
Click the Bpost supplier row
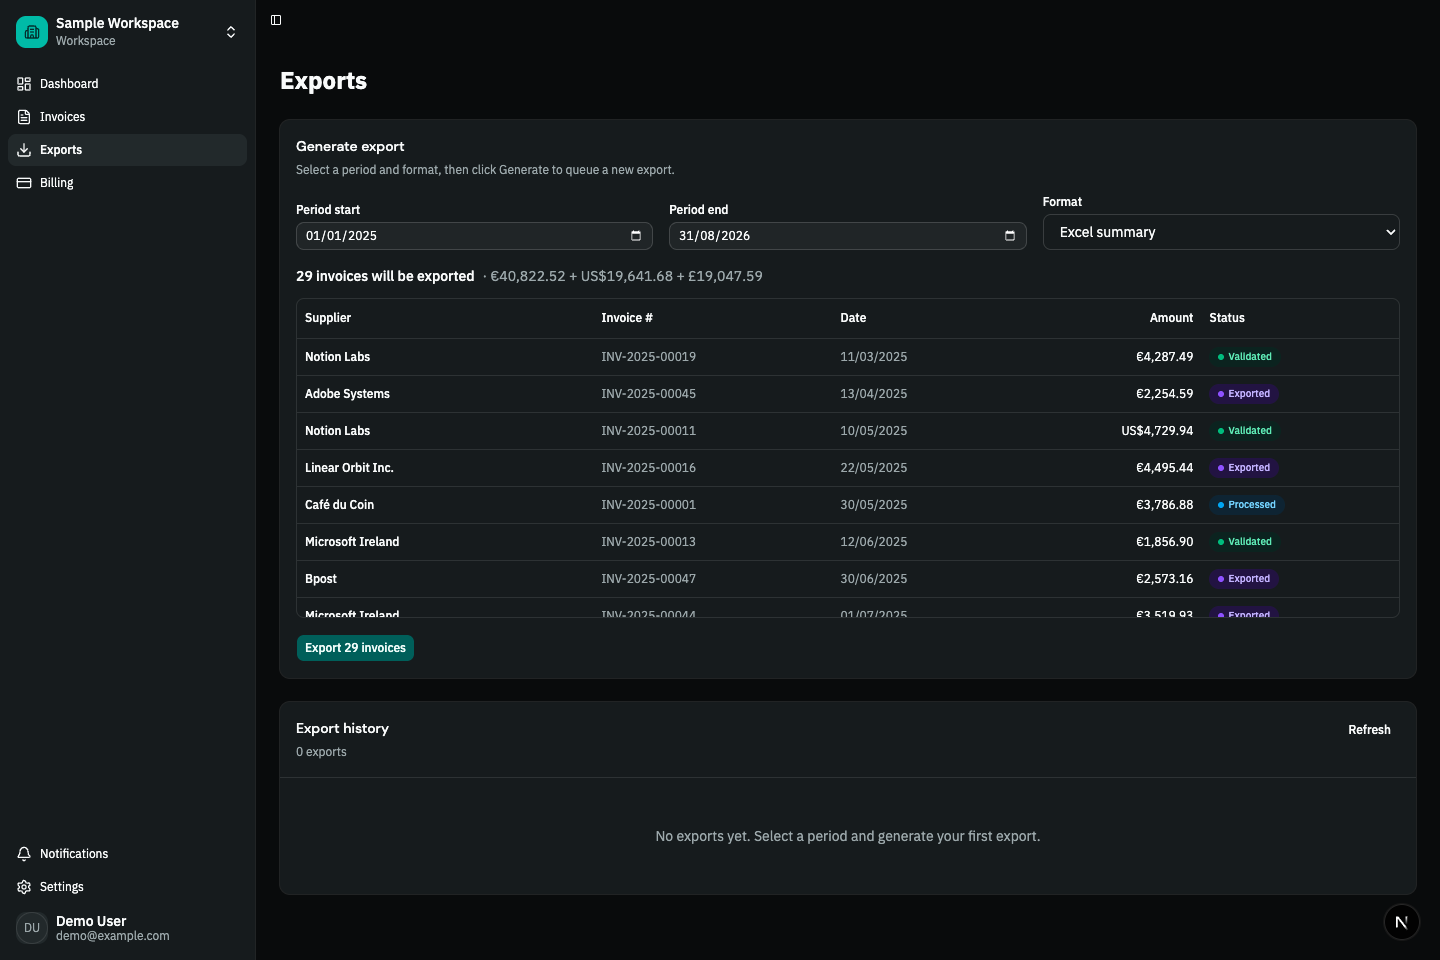[848, 579]
